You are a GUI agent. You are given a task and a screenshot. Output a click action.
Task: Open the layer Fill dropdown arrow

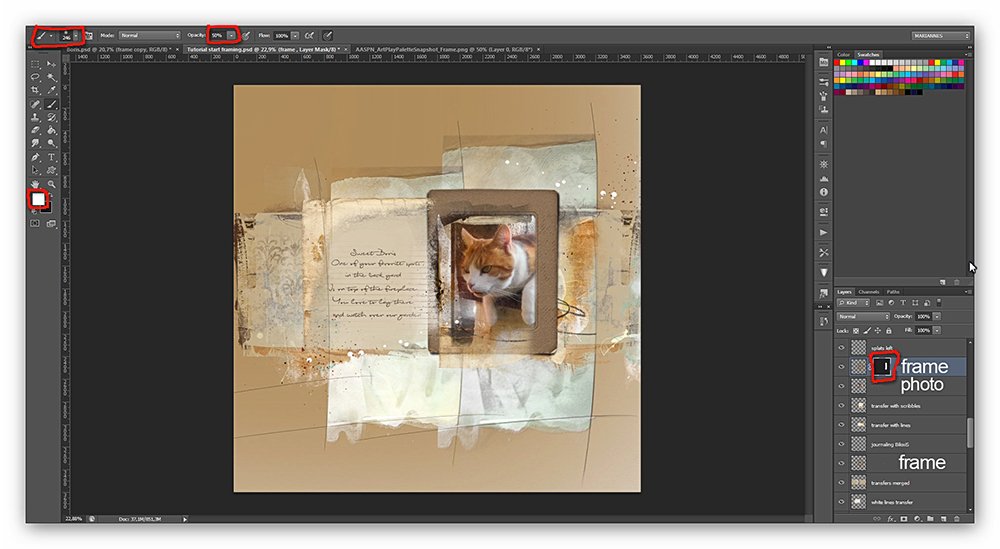tap(937, 330)
